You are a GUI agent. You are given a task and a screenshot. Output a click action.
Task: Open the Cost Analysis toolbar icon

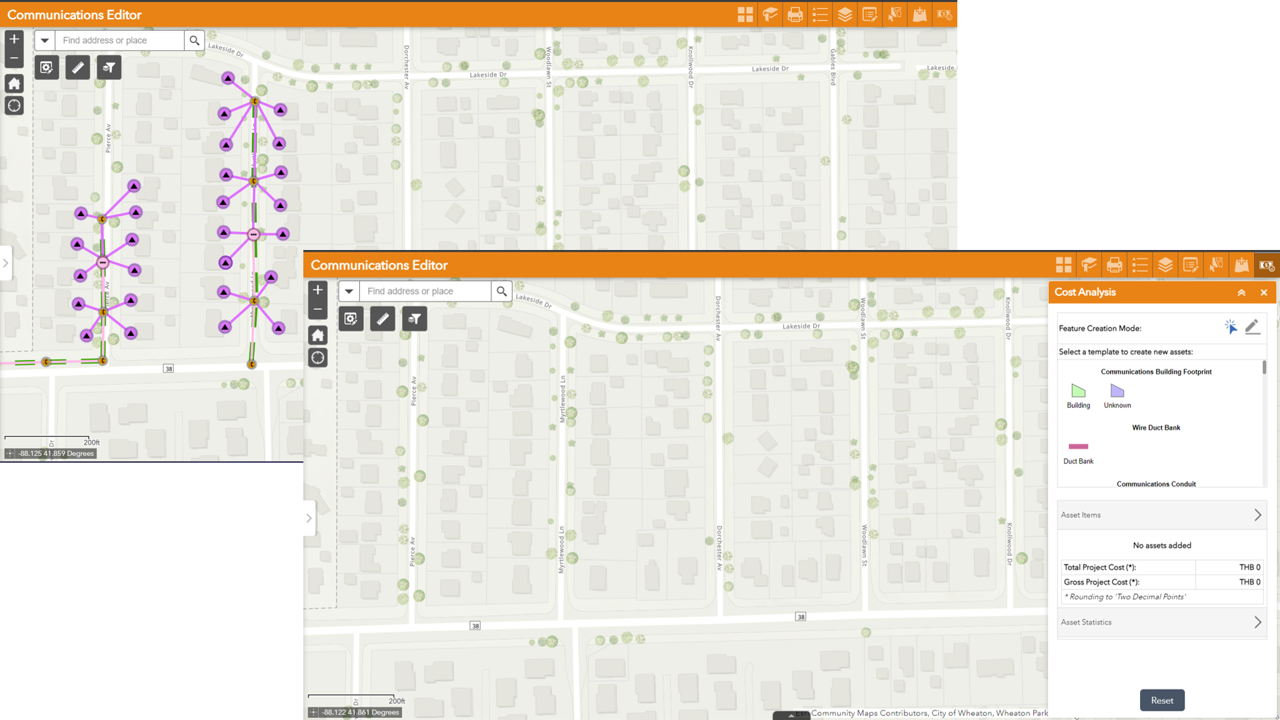click(x=1267, y=264)
